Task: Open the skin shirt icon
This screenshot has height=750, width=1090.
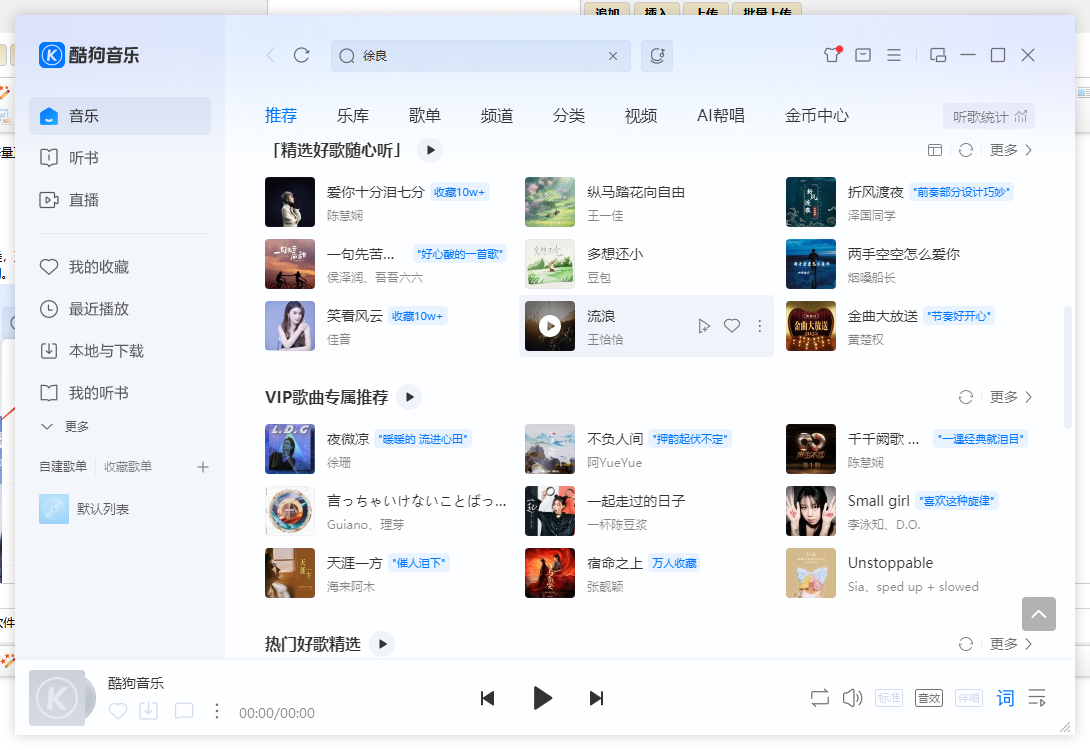Action: click(x=832, y=54)
